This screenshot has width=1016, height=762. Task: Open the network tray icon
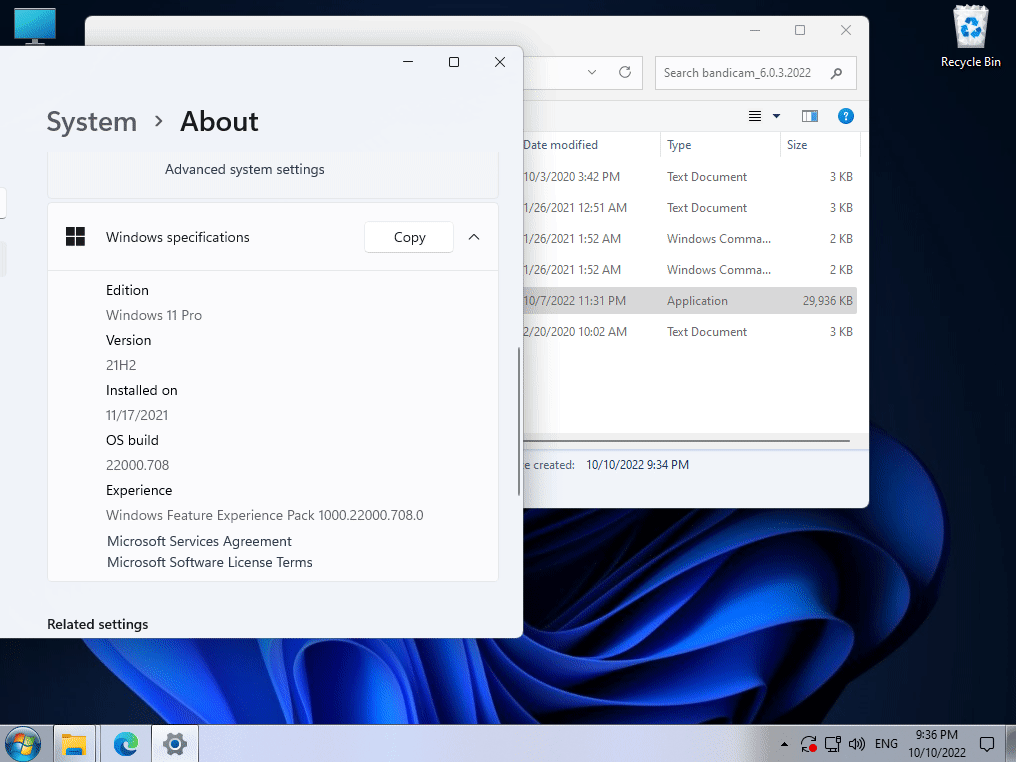(x=833, y=744)
